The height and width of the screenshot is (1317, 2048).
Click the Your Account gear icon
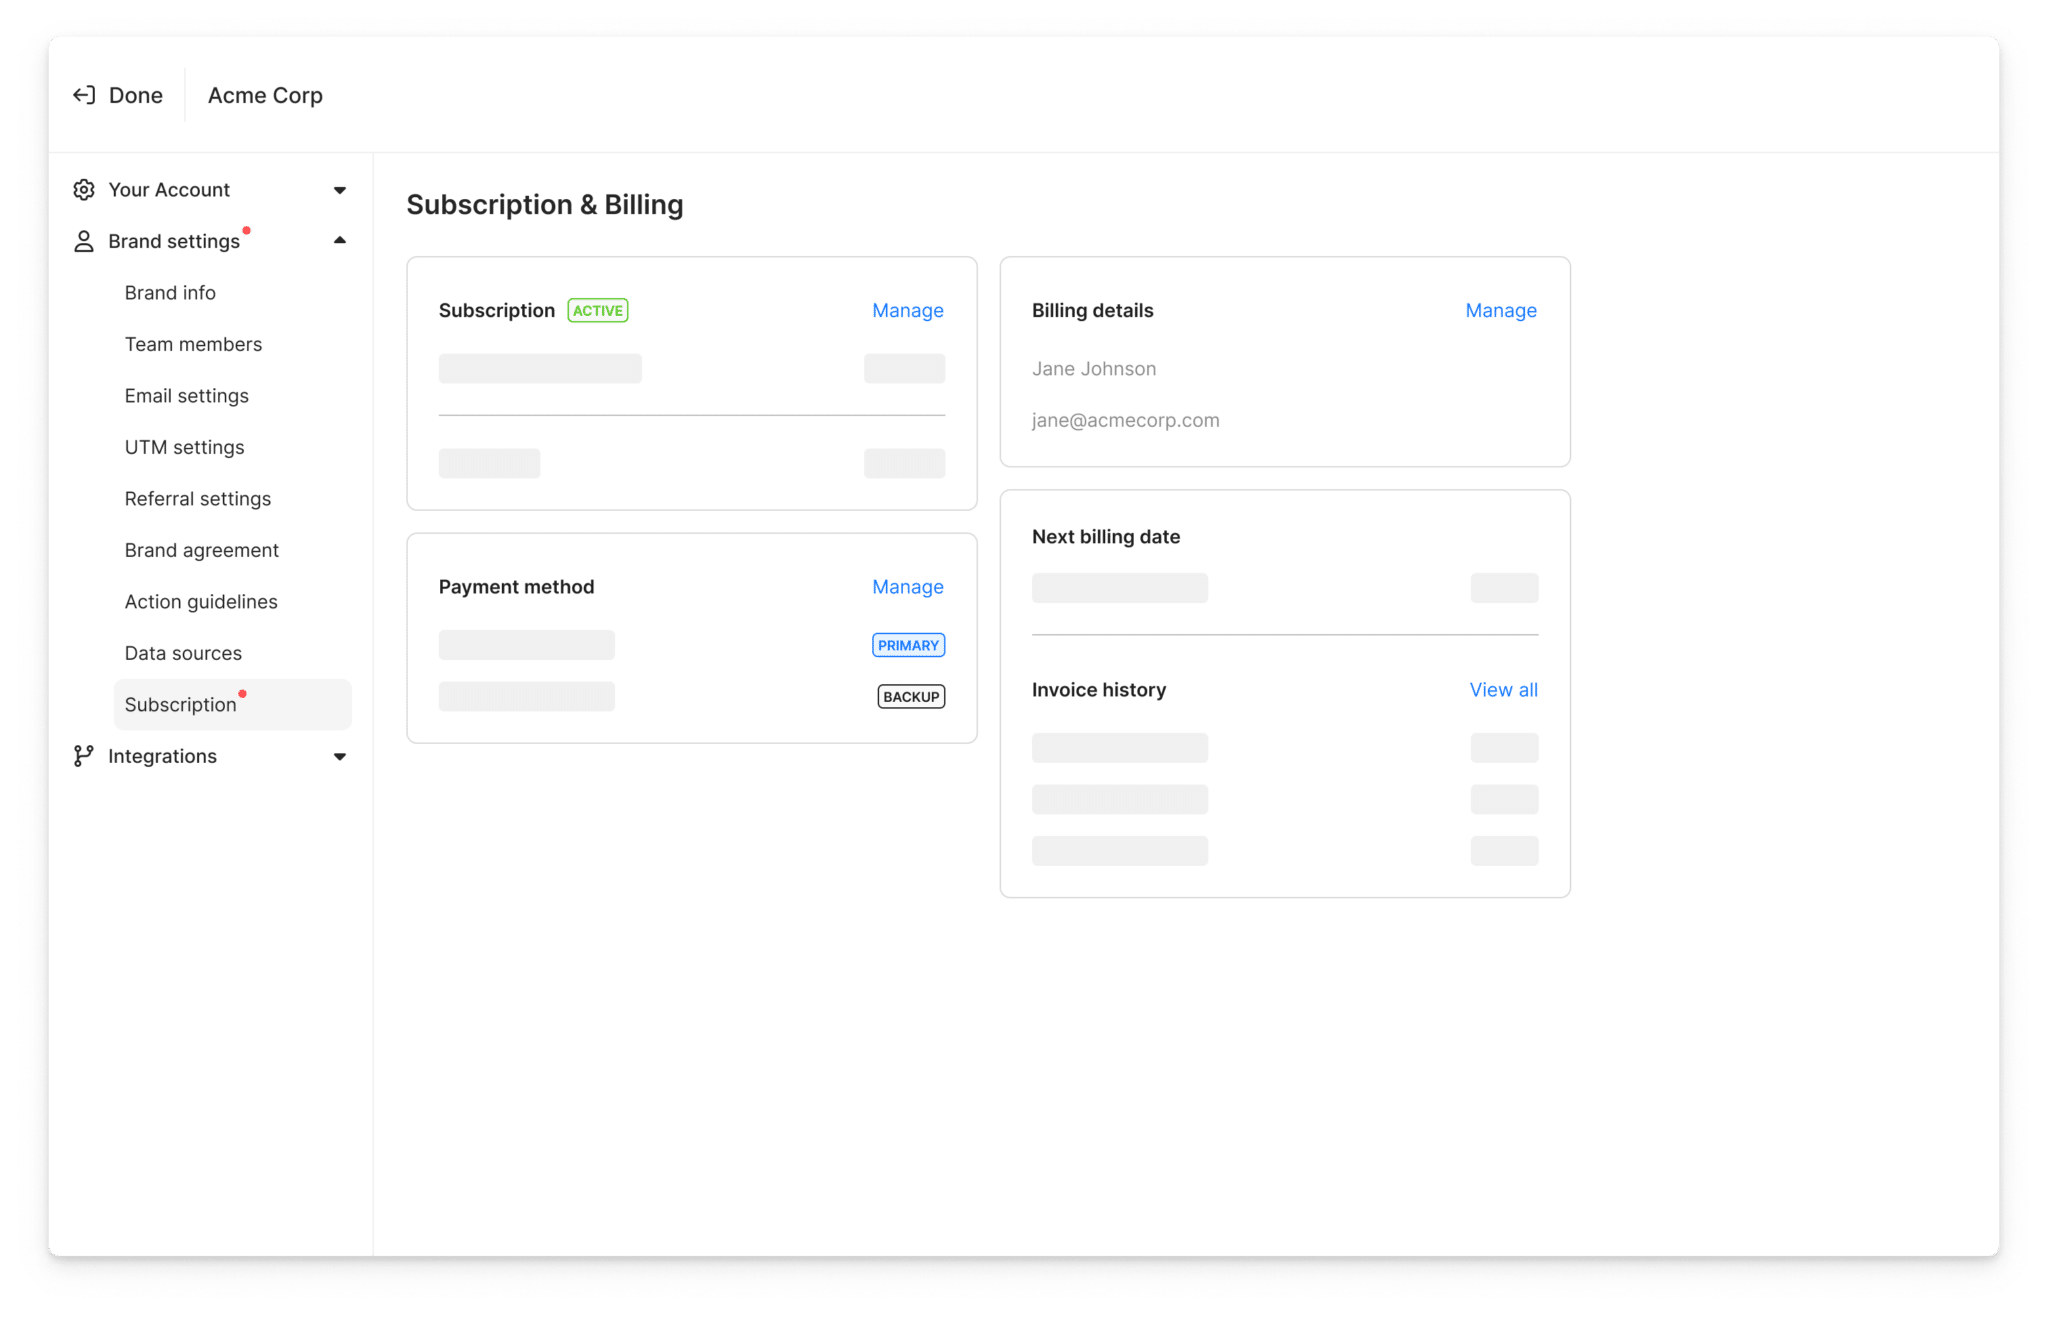coord(84,190)
